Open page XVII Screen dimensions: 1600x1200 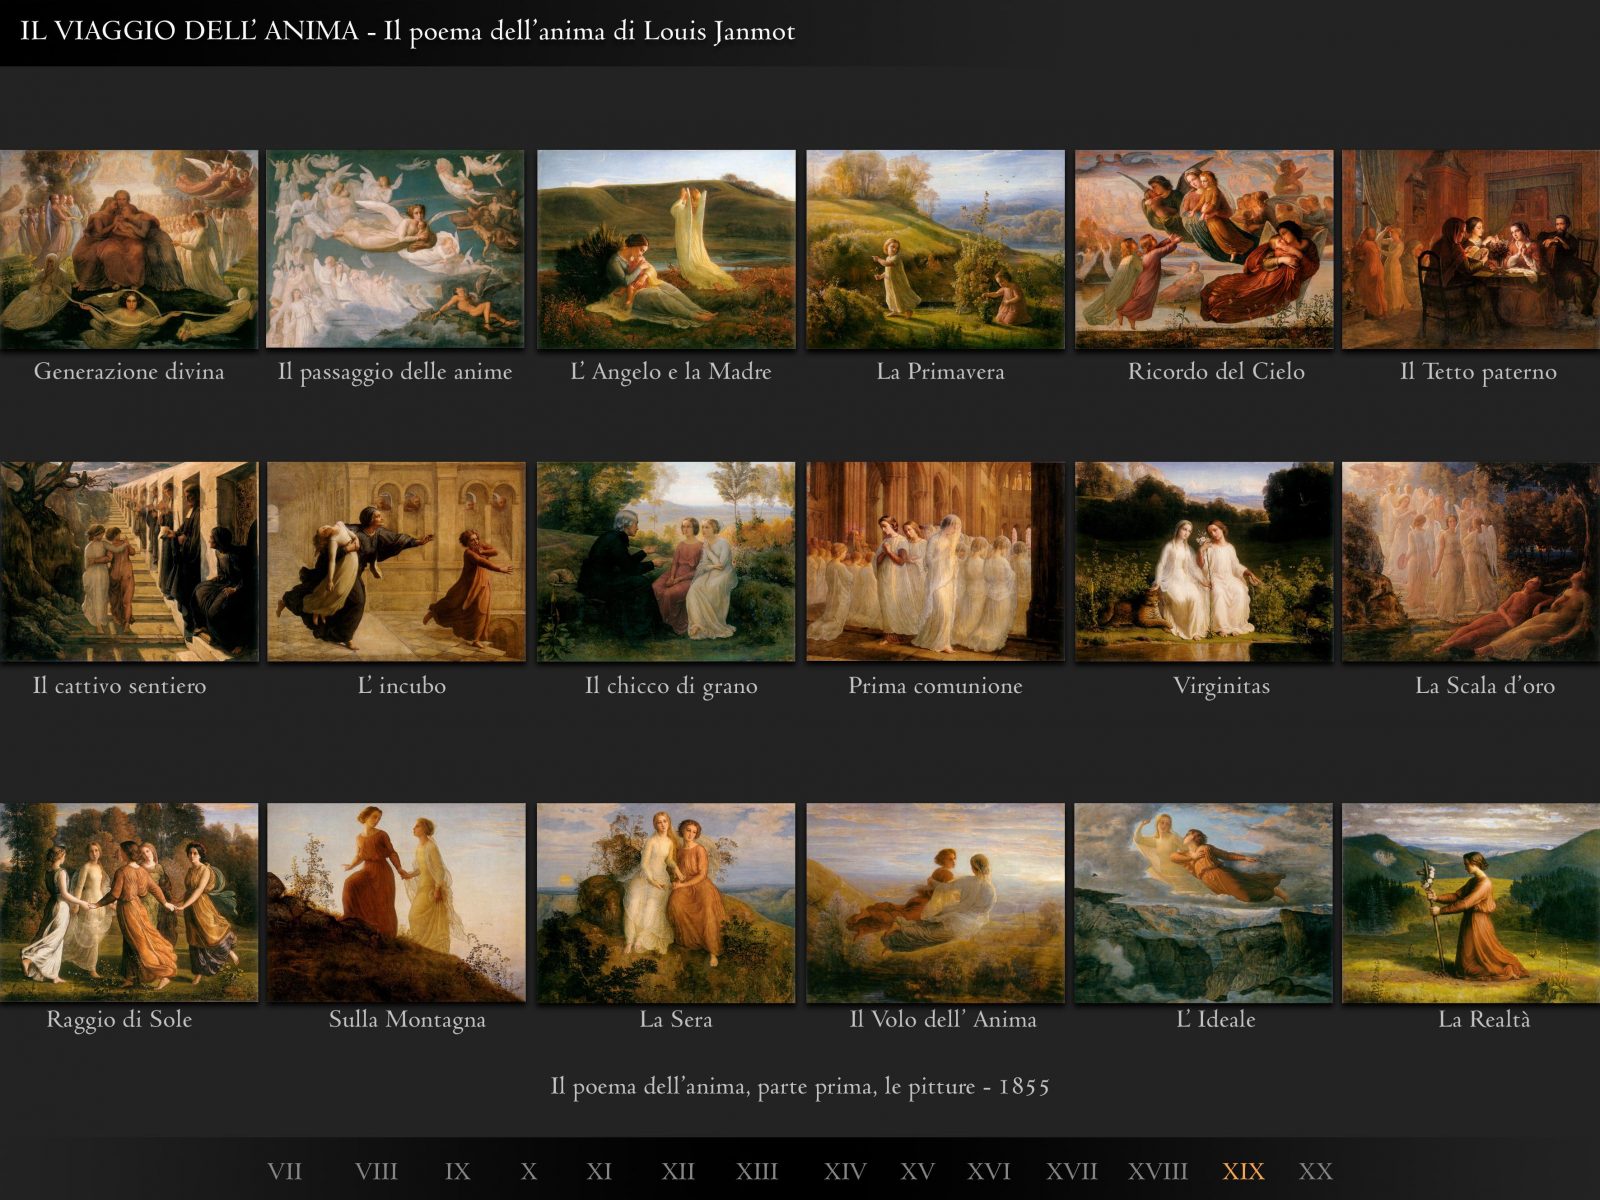1072,1171
